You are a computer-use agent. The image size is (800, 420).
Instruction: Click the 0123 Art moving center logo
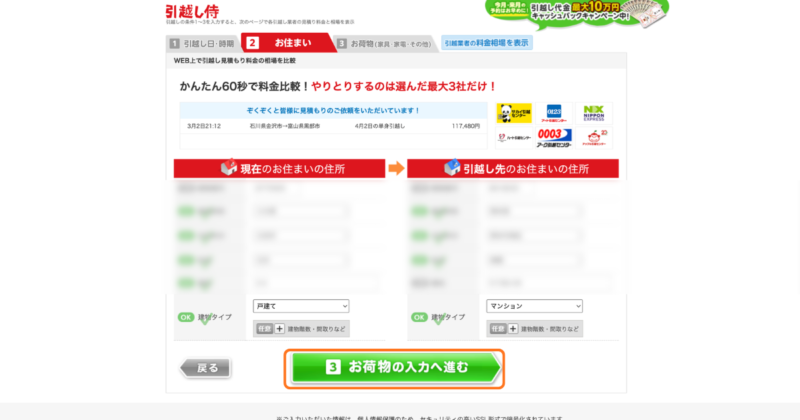[x=554, y=111]
